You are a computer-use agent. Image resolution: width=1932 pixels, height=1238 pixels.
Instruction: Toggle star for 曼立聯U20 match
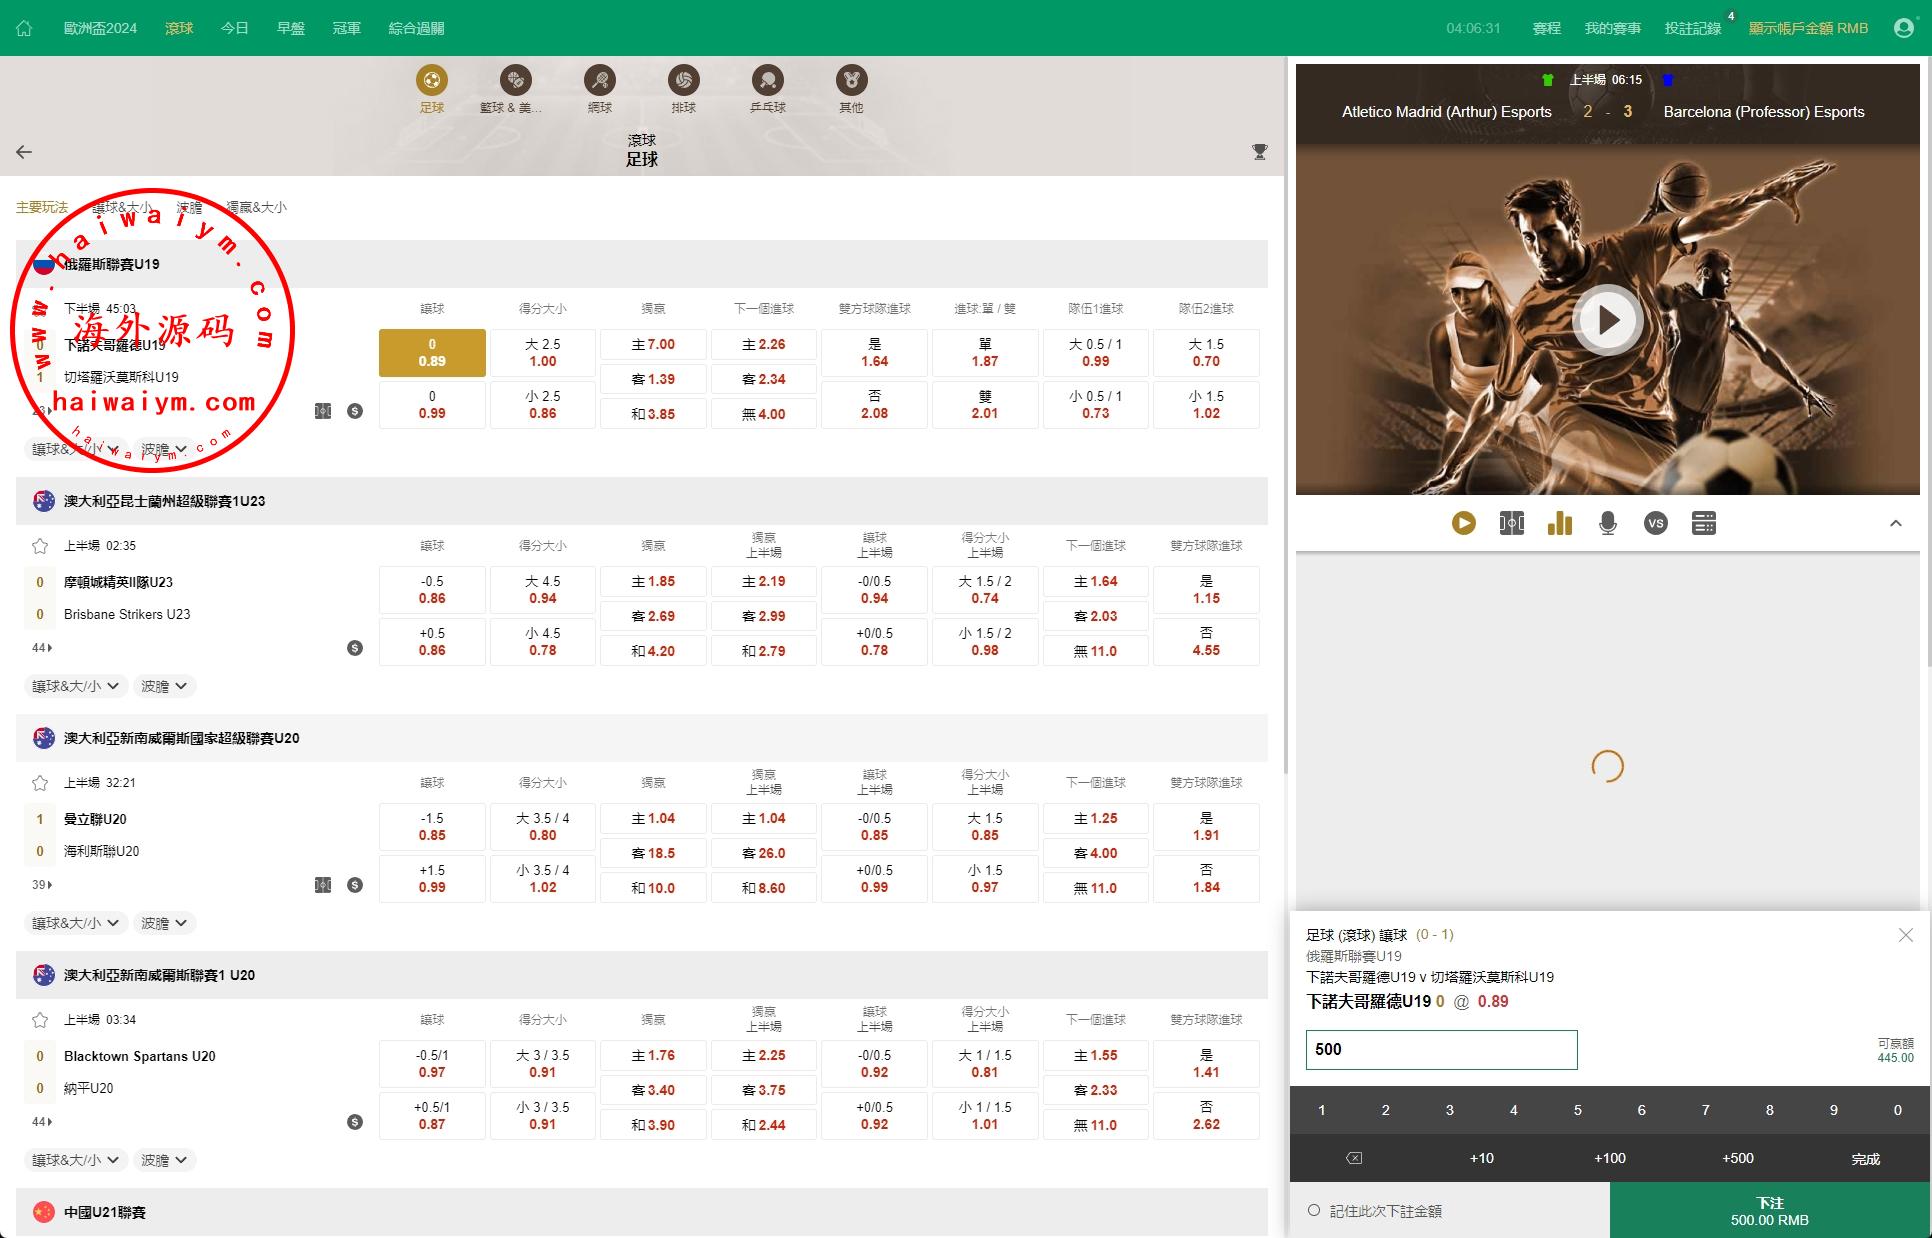(40, 783)
